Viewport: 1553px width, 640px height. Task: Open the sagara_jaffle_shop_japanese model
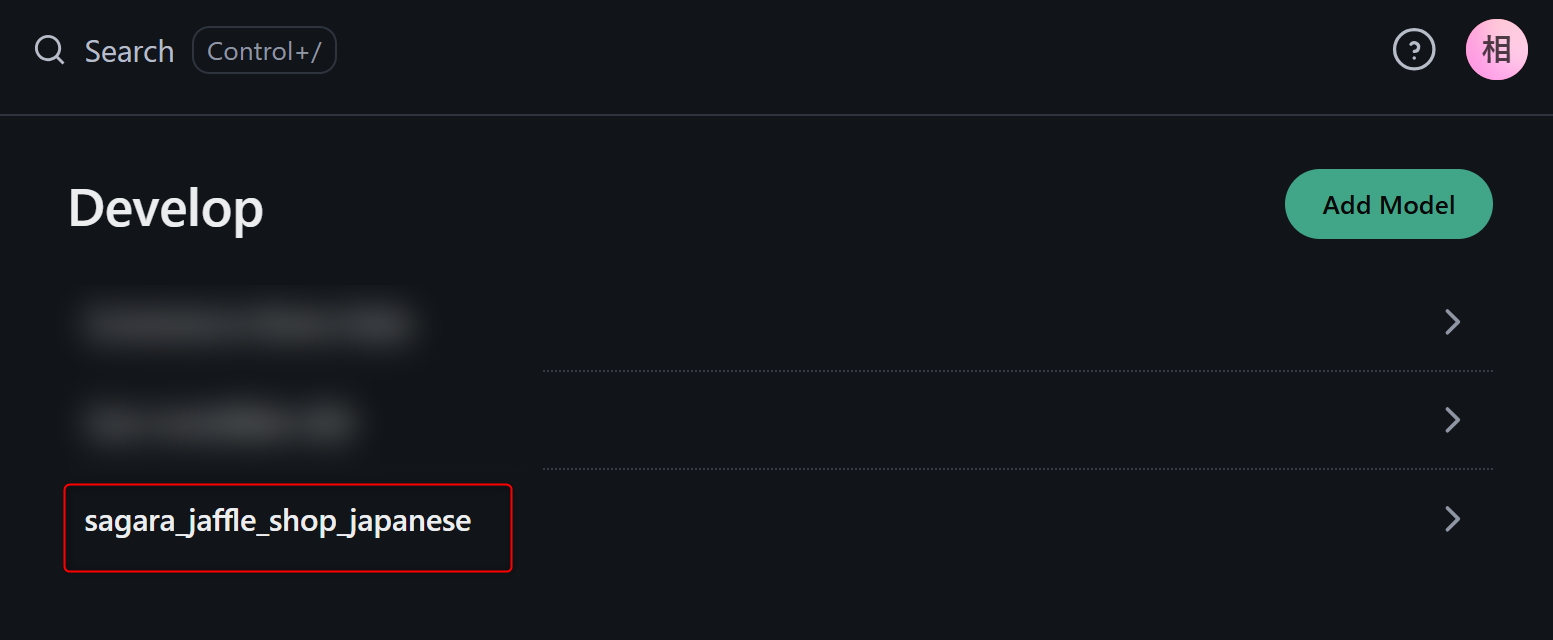tap(277, 522)
